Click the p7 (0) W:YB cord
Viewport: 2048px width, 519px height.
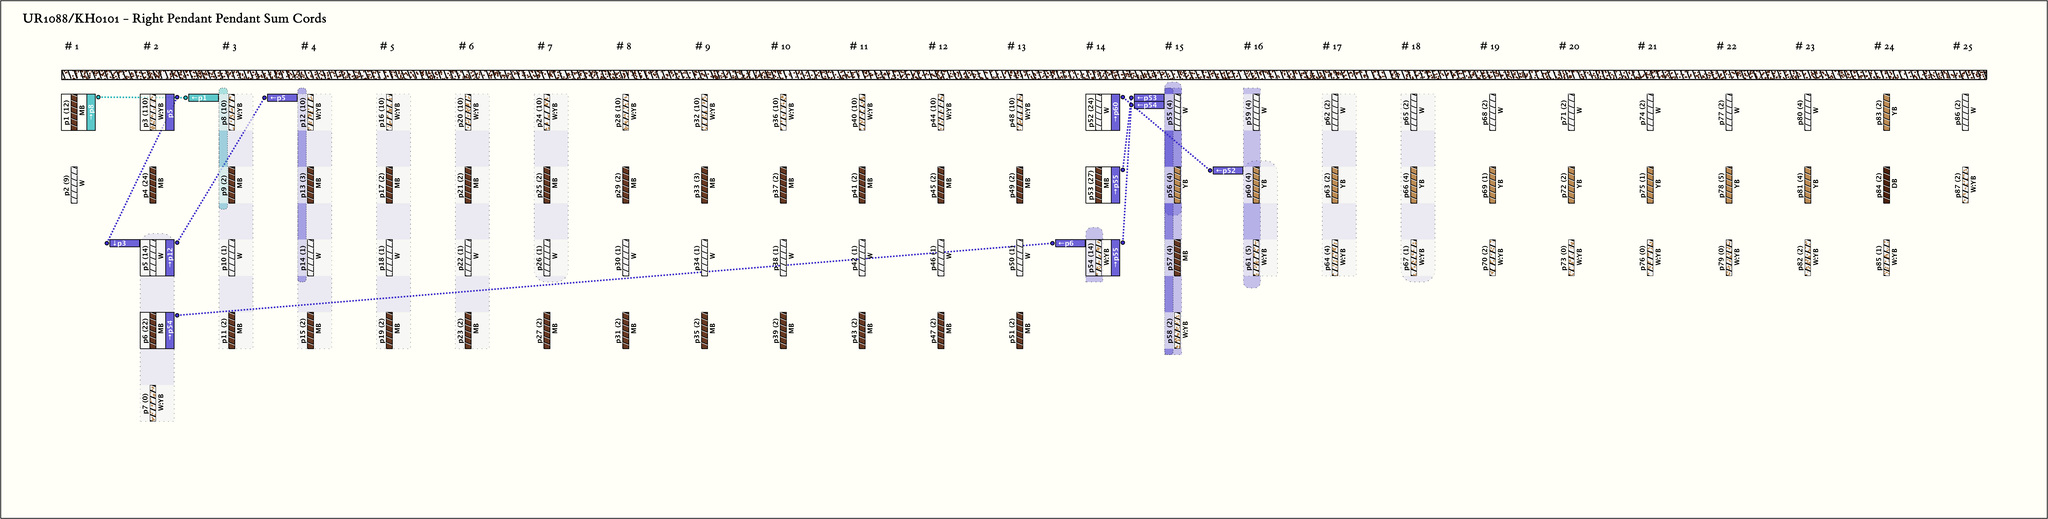tap(152, 403)
